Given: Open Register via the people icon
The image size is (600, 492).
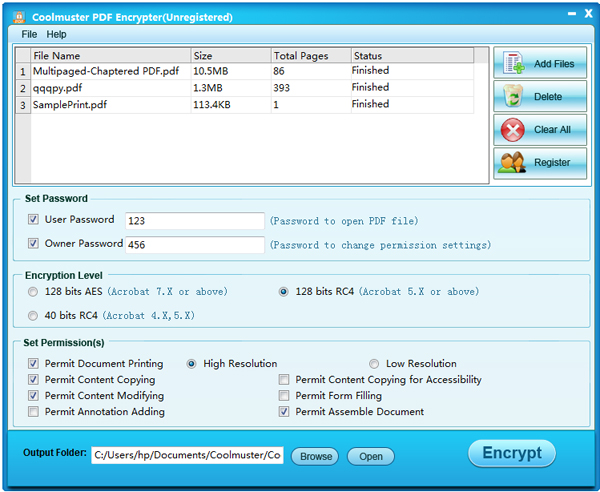Looking at the screenshot, I should (x=513, y=162).
